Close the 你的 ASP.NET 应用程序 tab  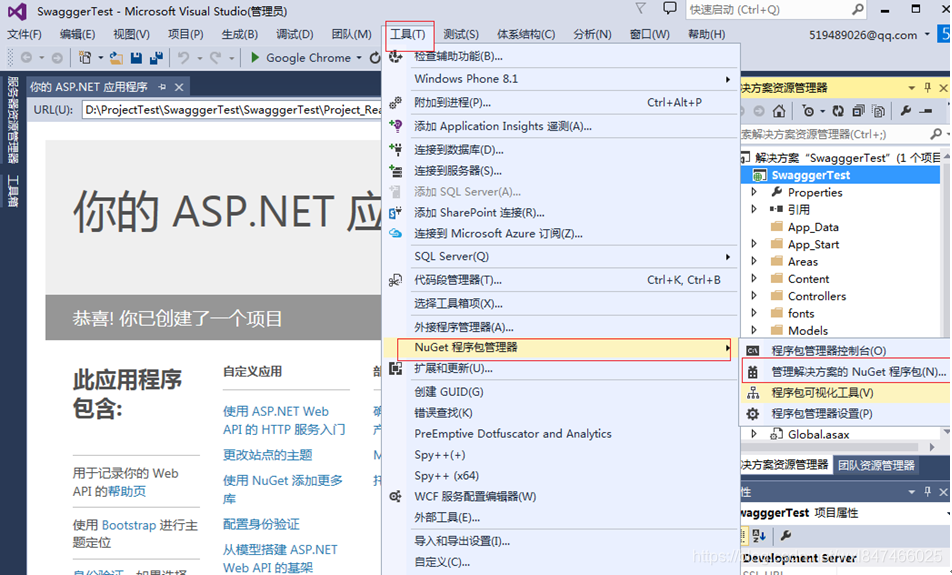pos(179,87)
